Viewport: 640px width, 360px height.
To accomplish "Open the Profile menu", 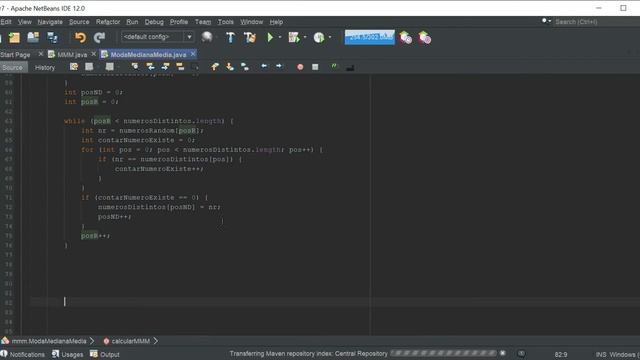I will tap(179, 22).
